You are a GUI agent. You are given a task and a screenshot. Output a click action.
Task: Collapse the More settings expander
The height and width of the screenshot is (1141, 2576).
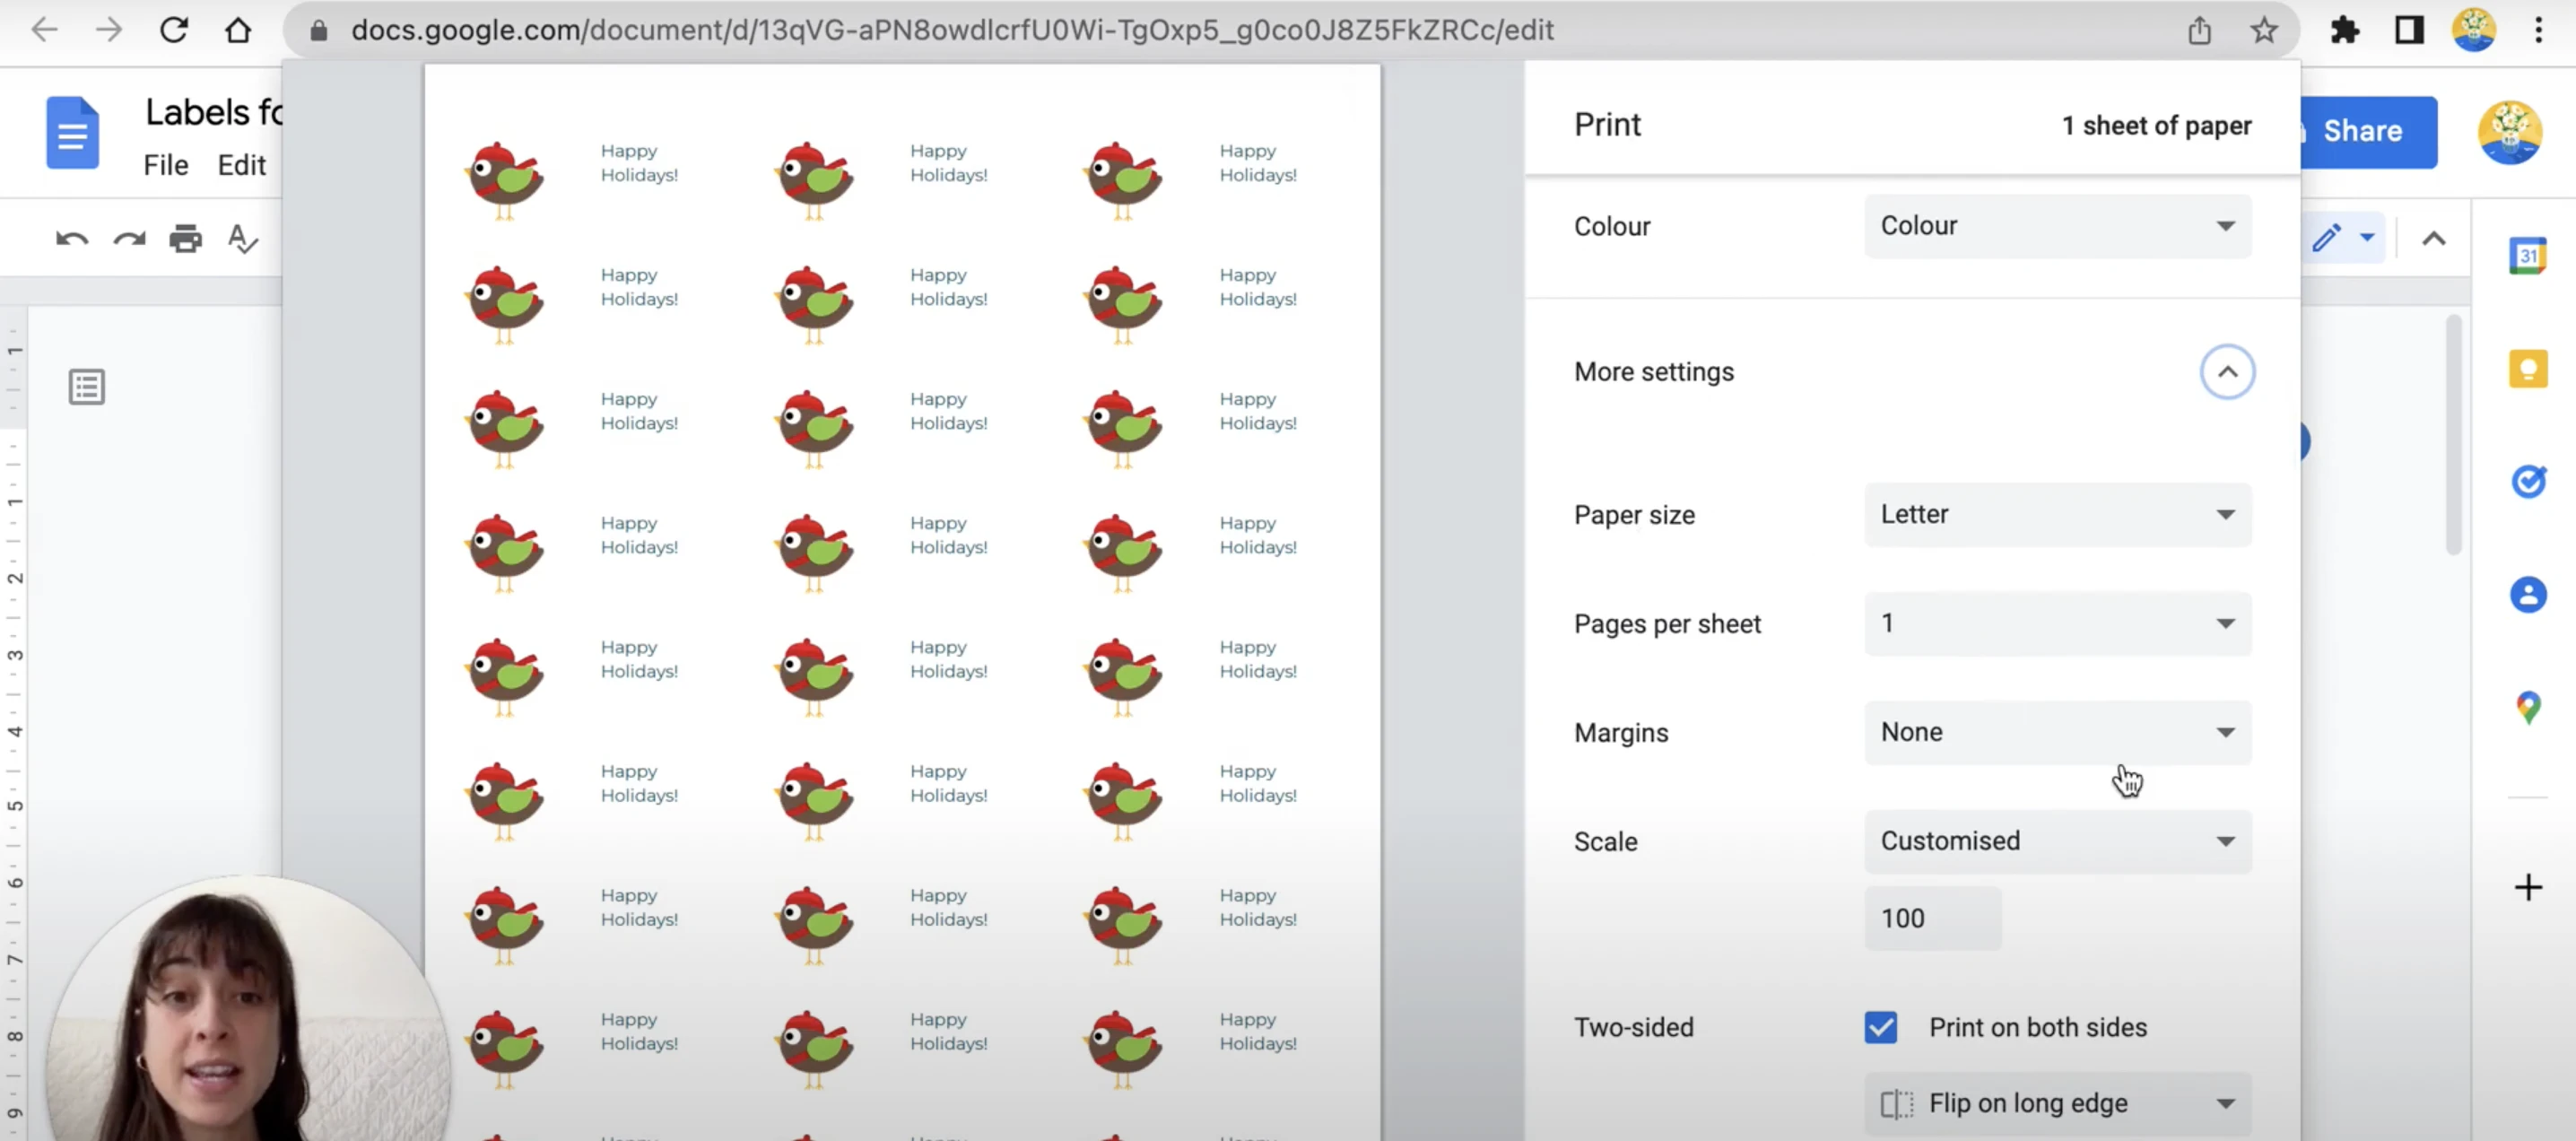pos(2228,370)
